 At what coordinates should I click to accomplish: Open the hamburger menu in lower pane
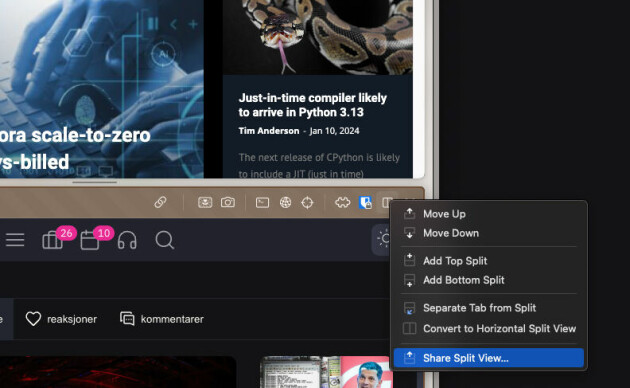click(15, 240)
